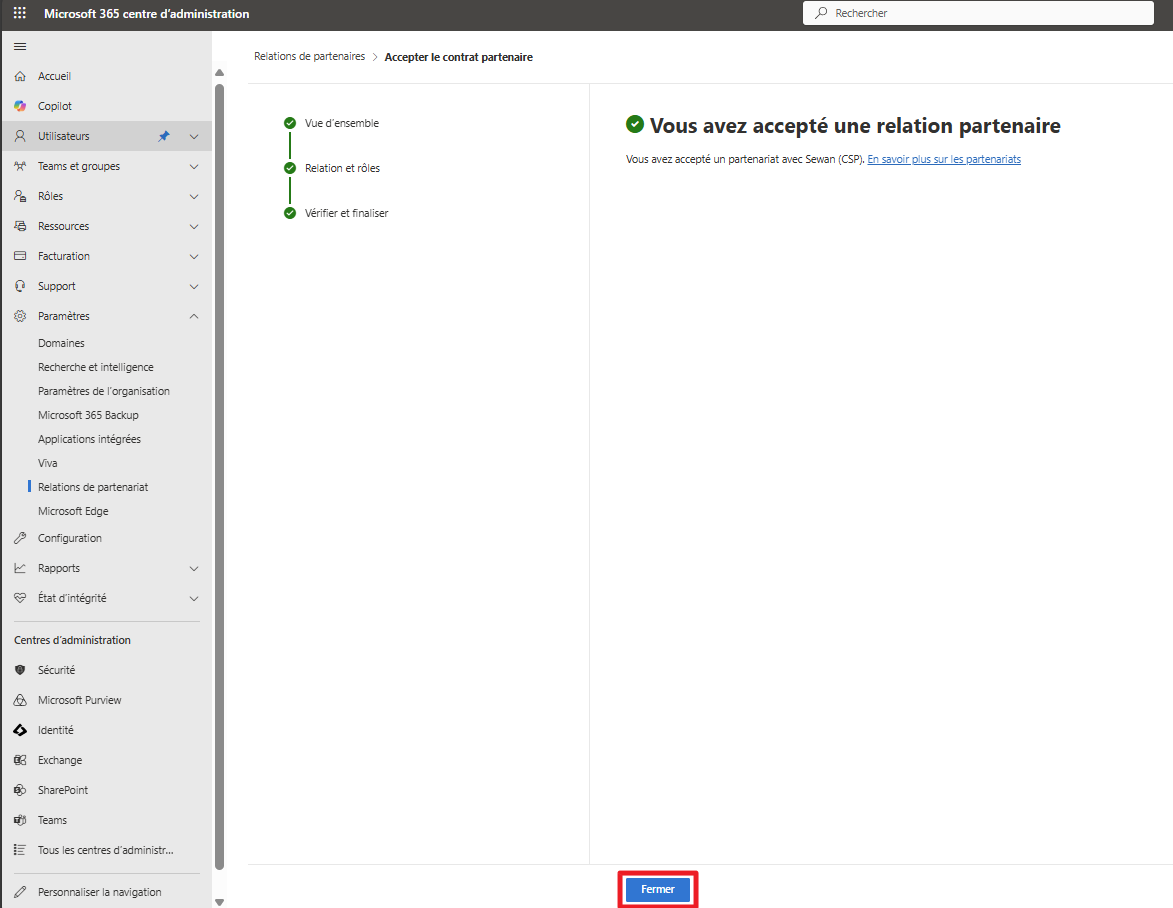
Task: Expand the Facturation chevron
Action: click(194, 257)
